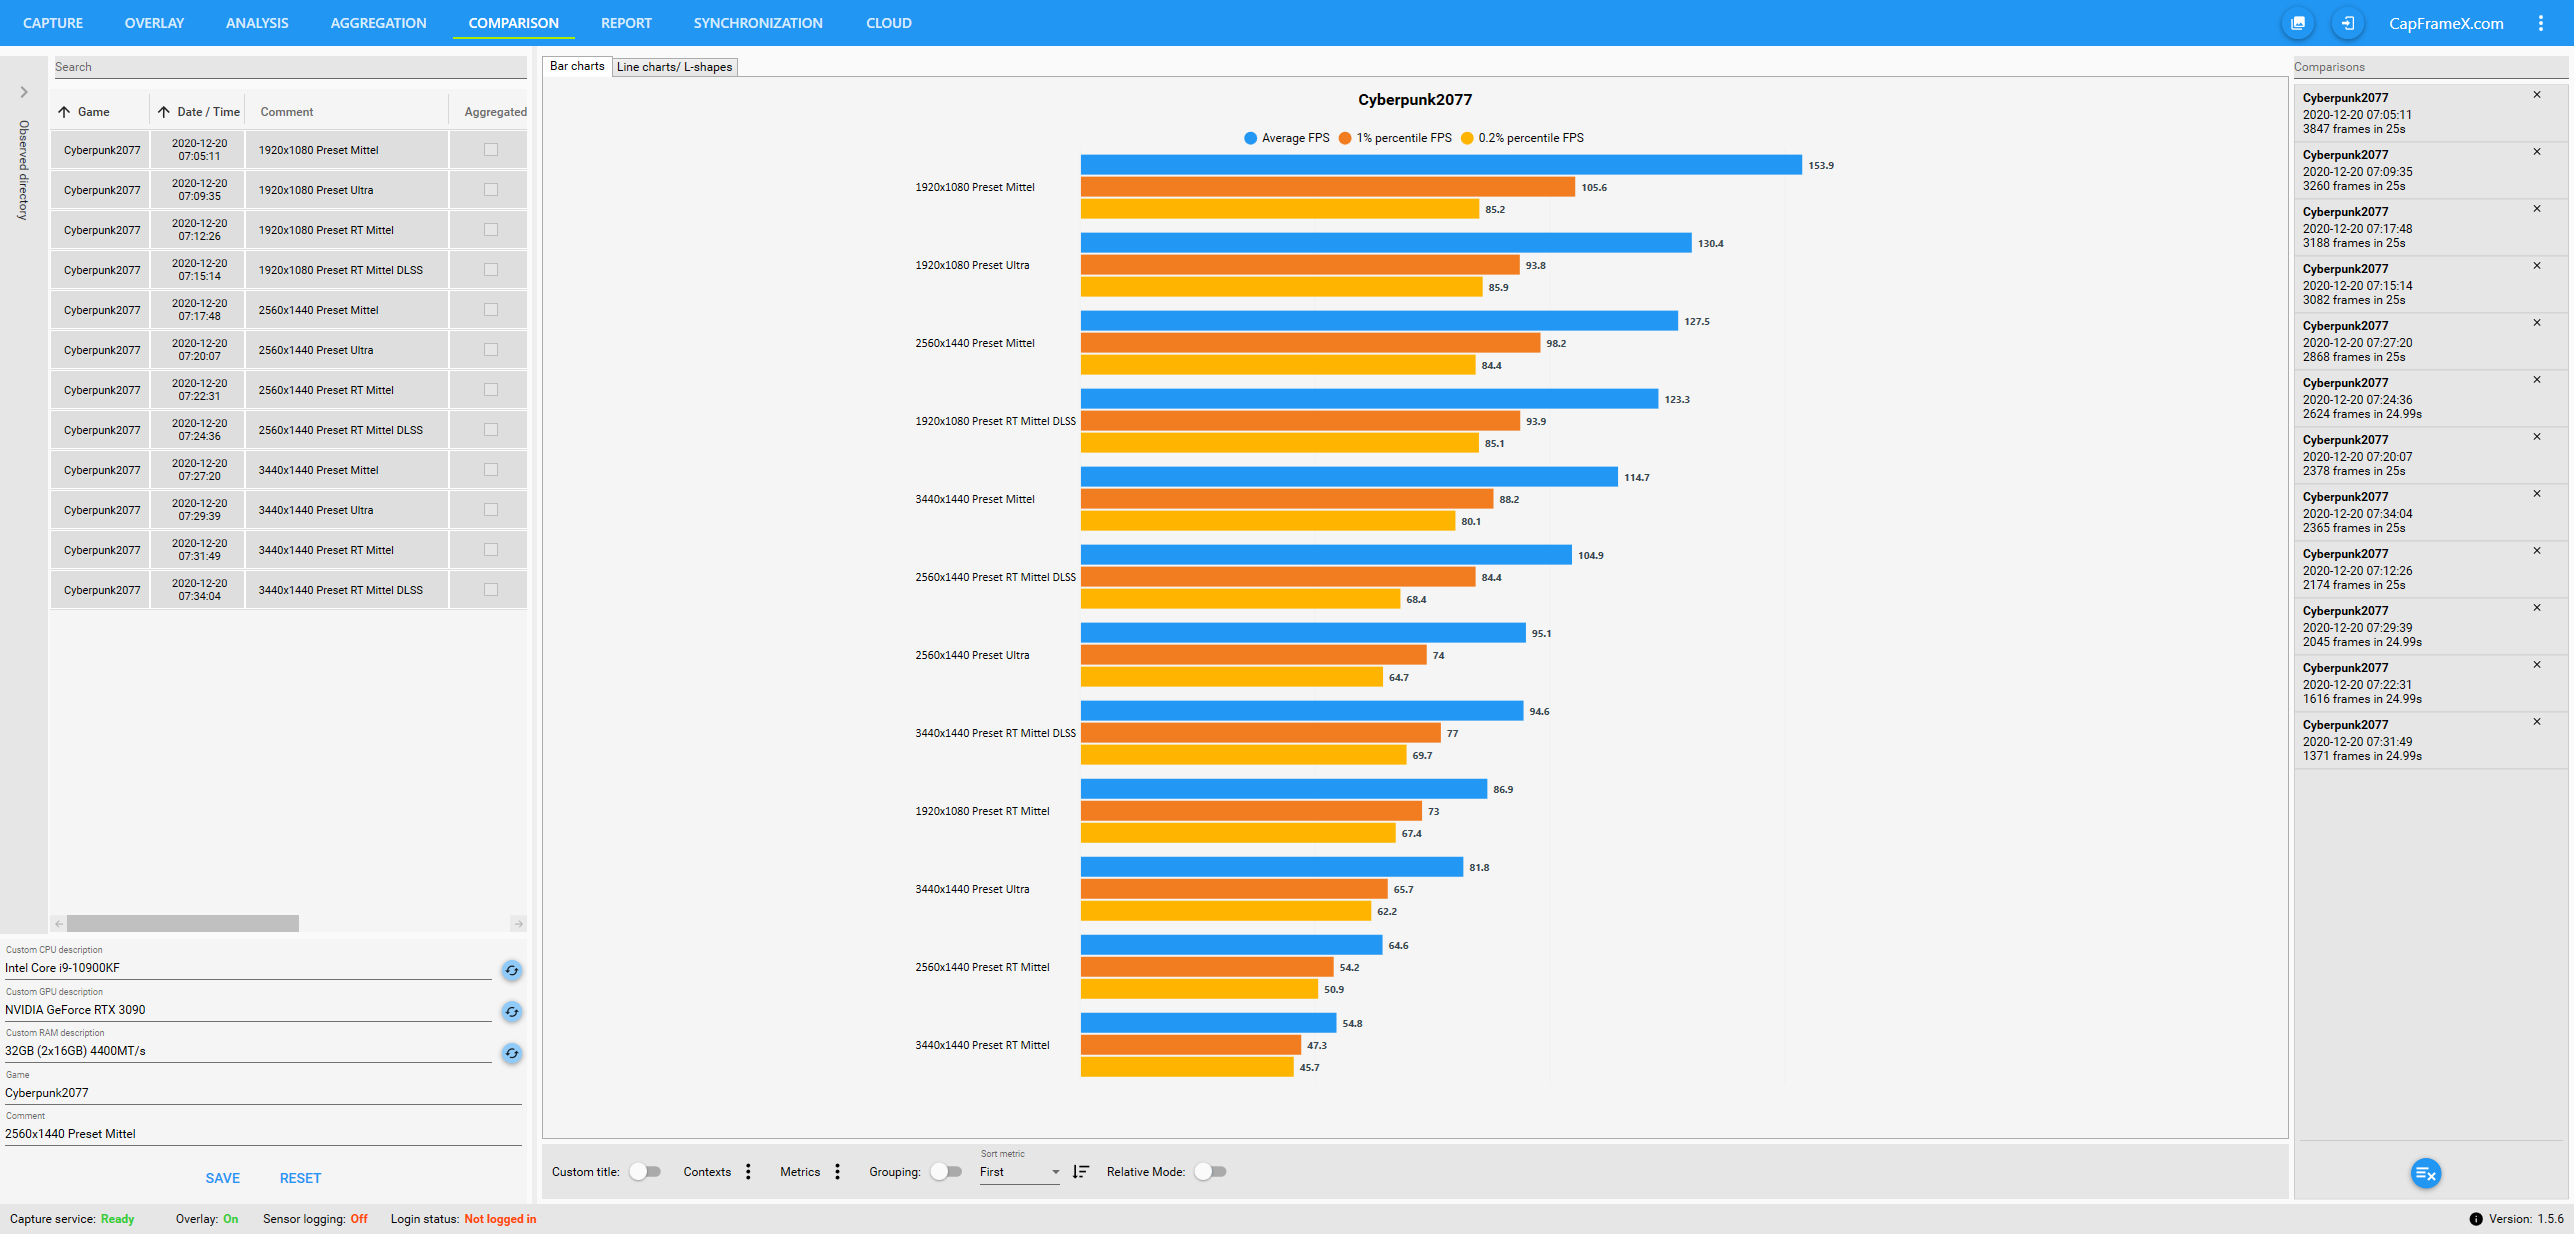2574x1234 pixels.
Task: Click the login icon beside CapFrameX.com
Action: click(2347, 23)
